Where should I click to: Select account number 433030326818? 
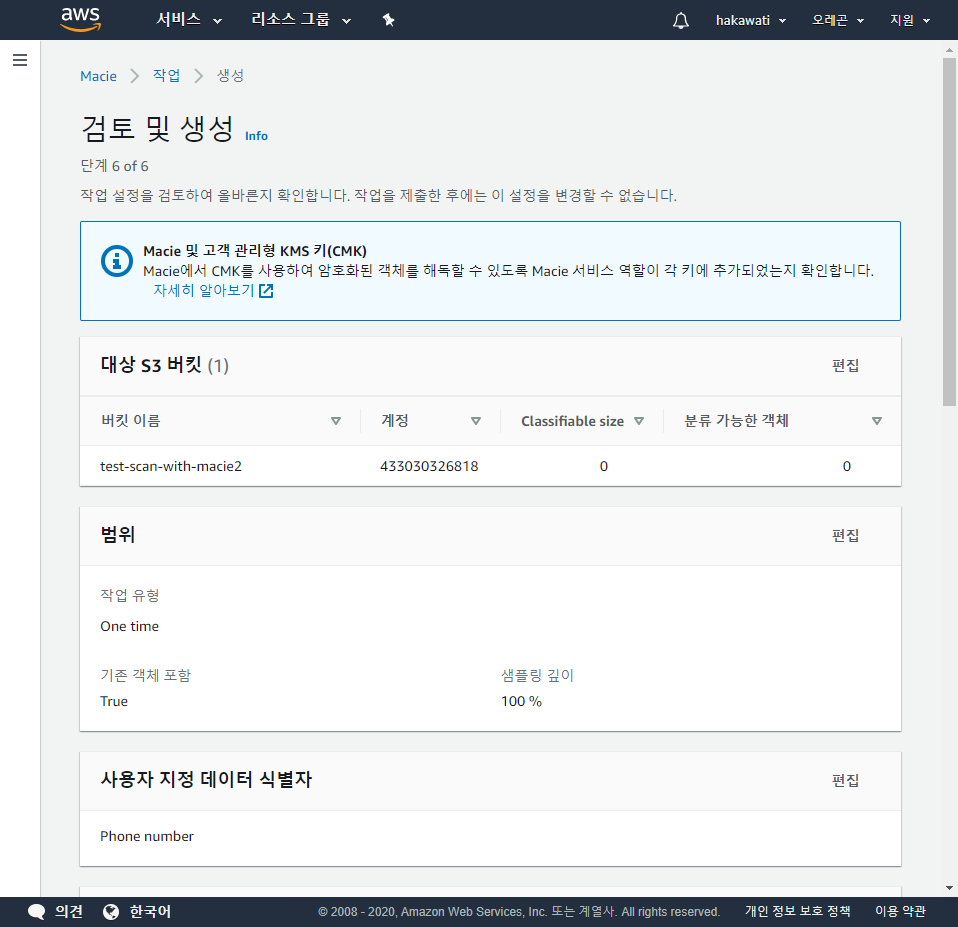tap(429, 466)
